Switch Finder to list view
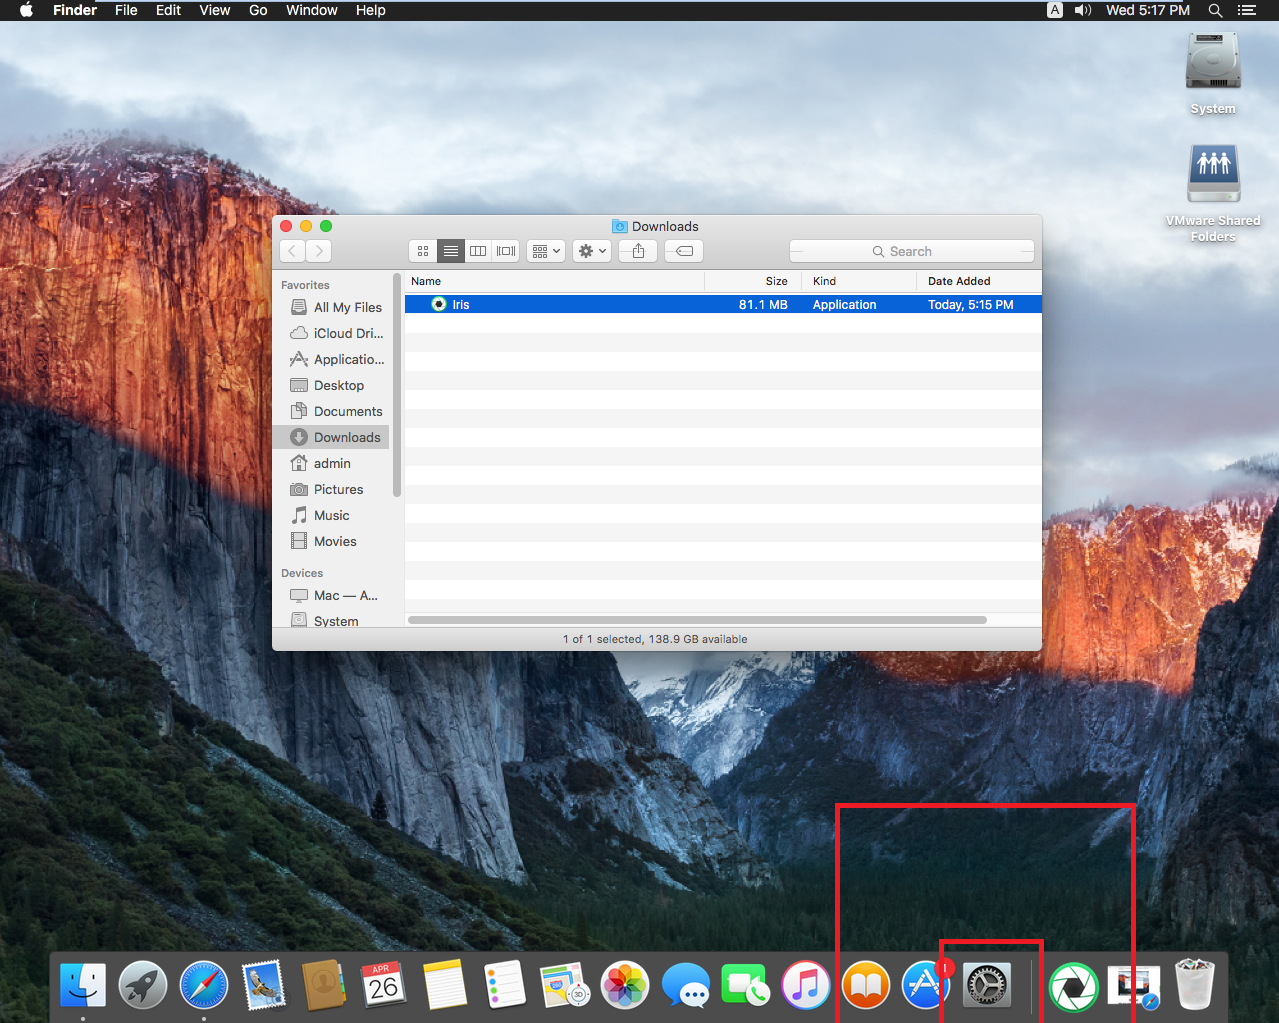This screenshot has width=1279, height=1023. (x=451, y=251)
